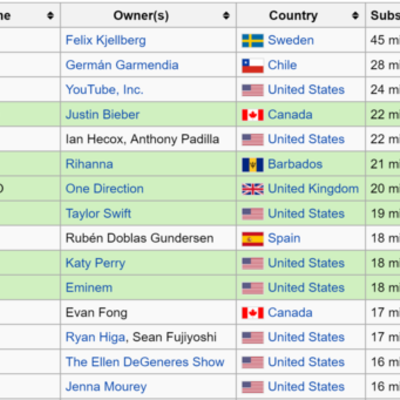Click Barbados flag in Rihanna row
400x400 pixels.
253,164
